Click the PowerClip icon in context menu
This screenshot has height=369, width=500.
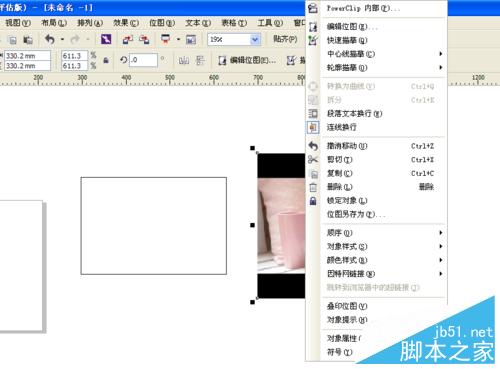pyautogui.click(x=313, y=8)
